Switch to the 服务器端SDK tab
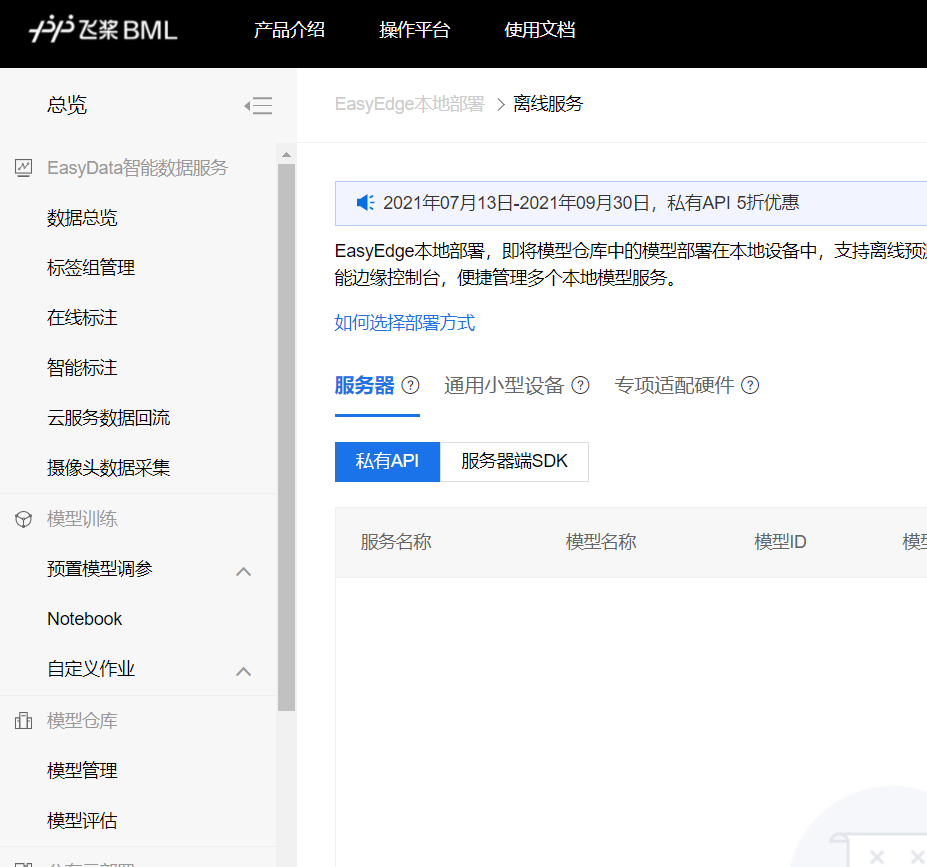Viewport: 927px width, 867px height. 513,461
